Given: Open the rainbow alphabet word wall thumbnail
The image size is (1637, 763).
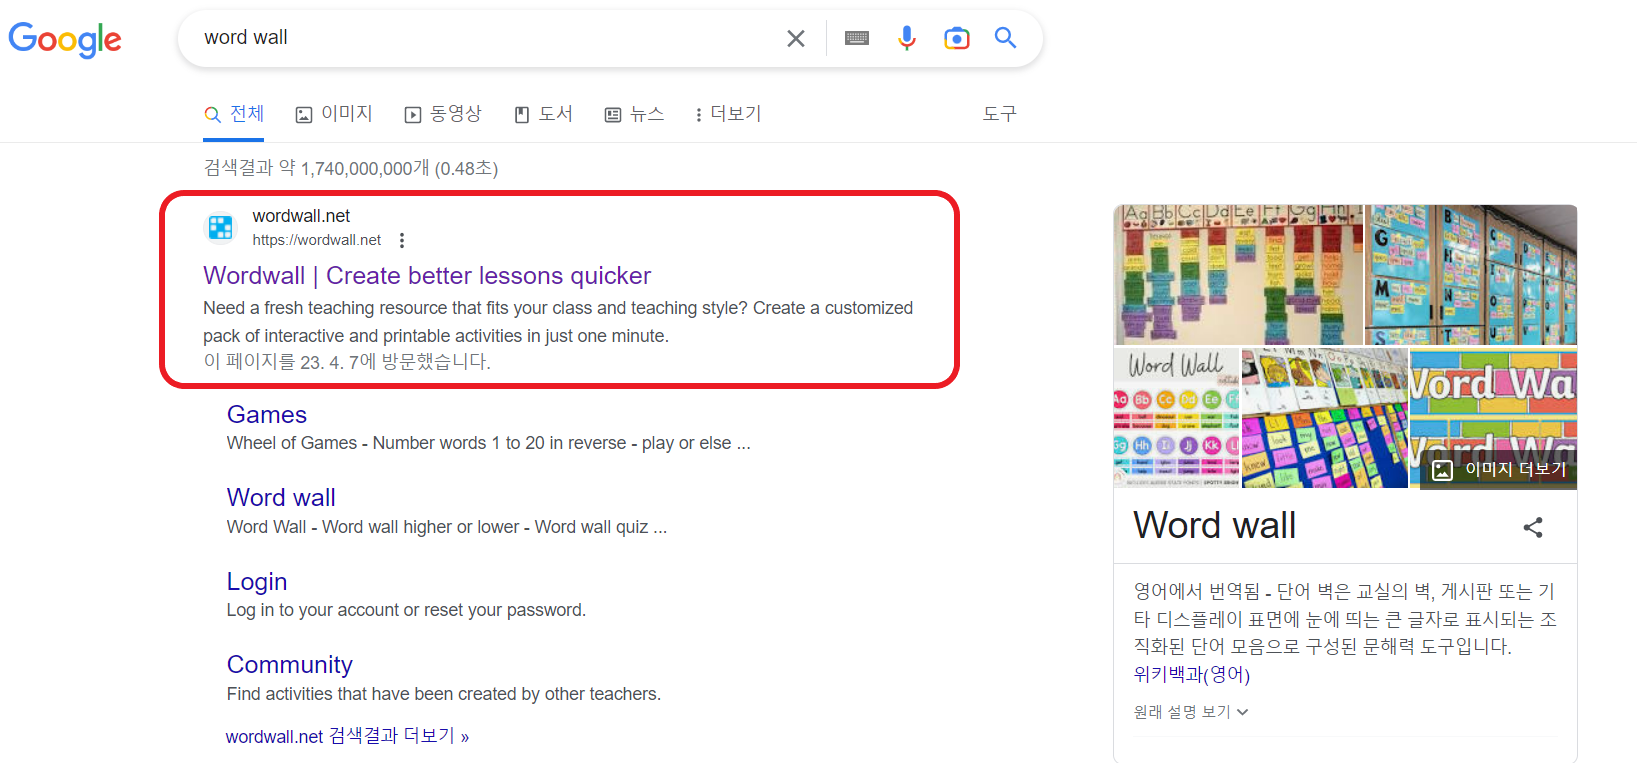Looking at the screenshot, I should coord(1239,275).
